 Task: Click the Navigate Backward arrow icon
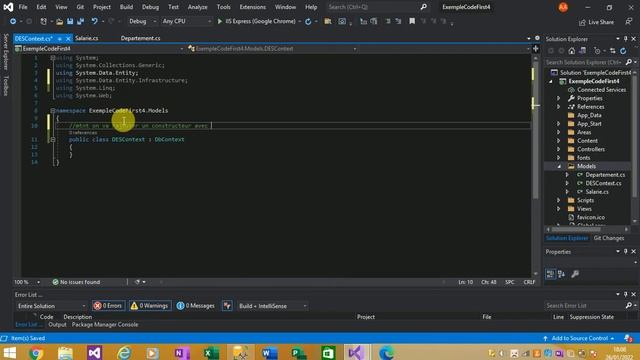13,21
